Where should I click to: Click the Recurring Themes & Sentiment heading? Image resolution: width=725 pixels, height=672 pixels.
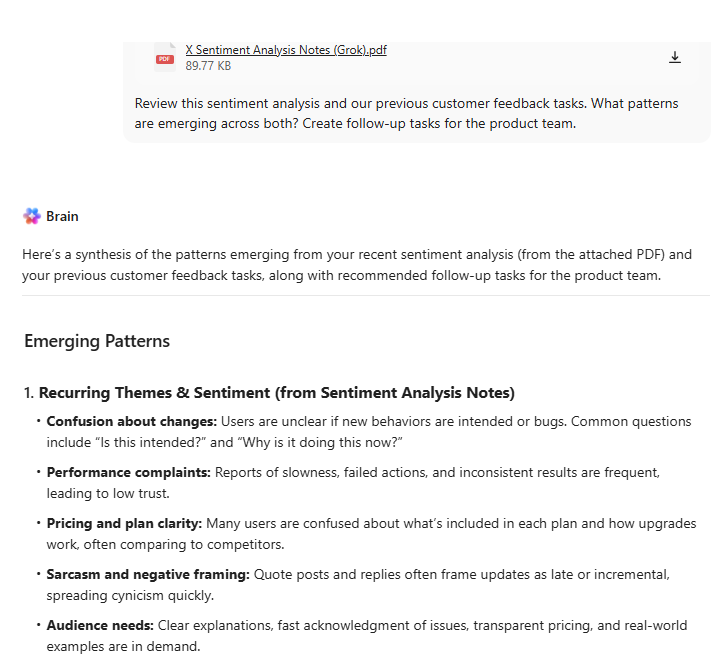coord(277,393)
